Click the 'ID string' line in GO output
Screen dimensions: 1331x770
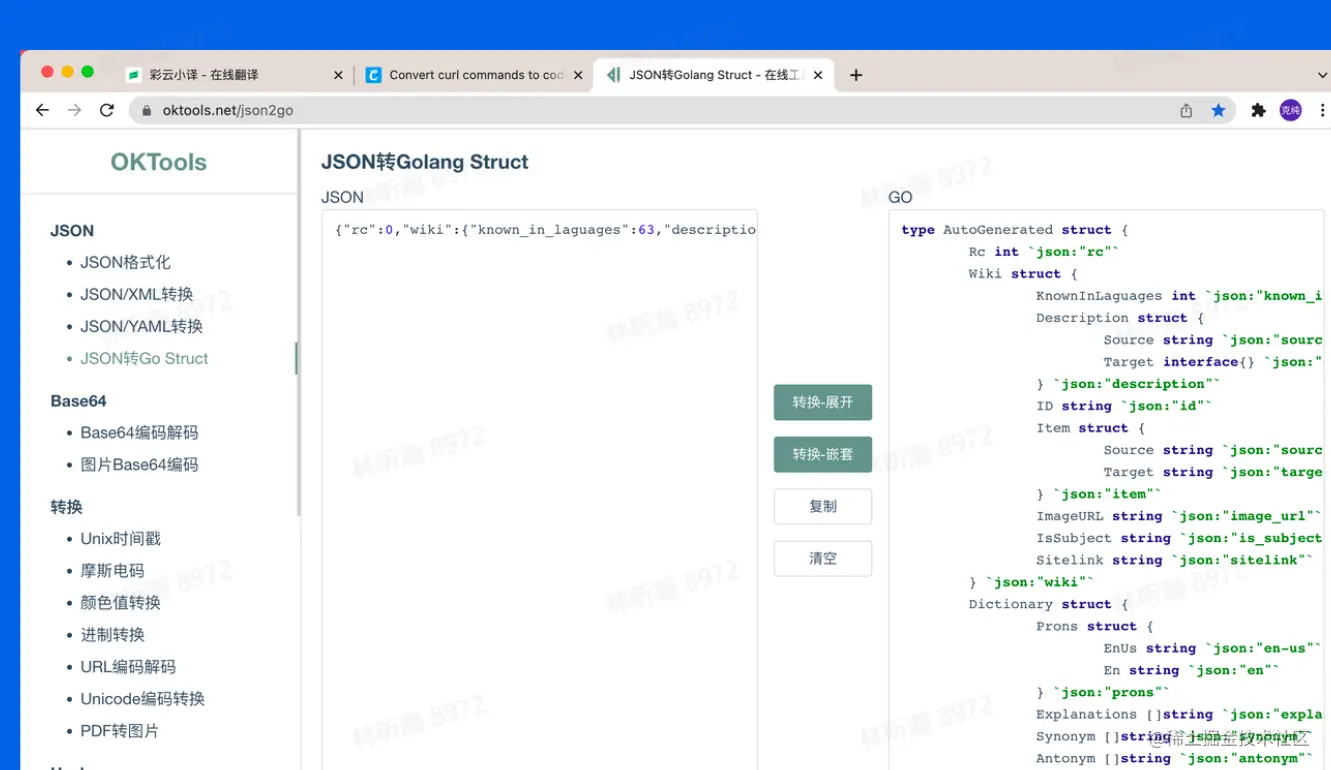tap(1124, 406)
